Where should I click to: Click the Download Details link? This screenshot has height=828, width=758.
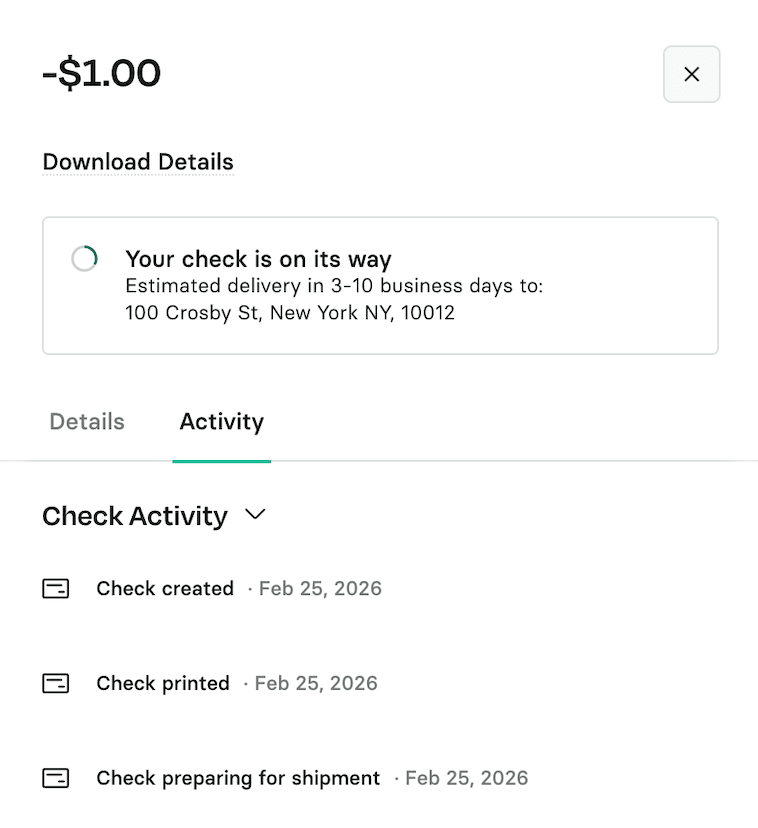(x=138, y=162)
